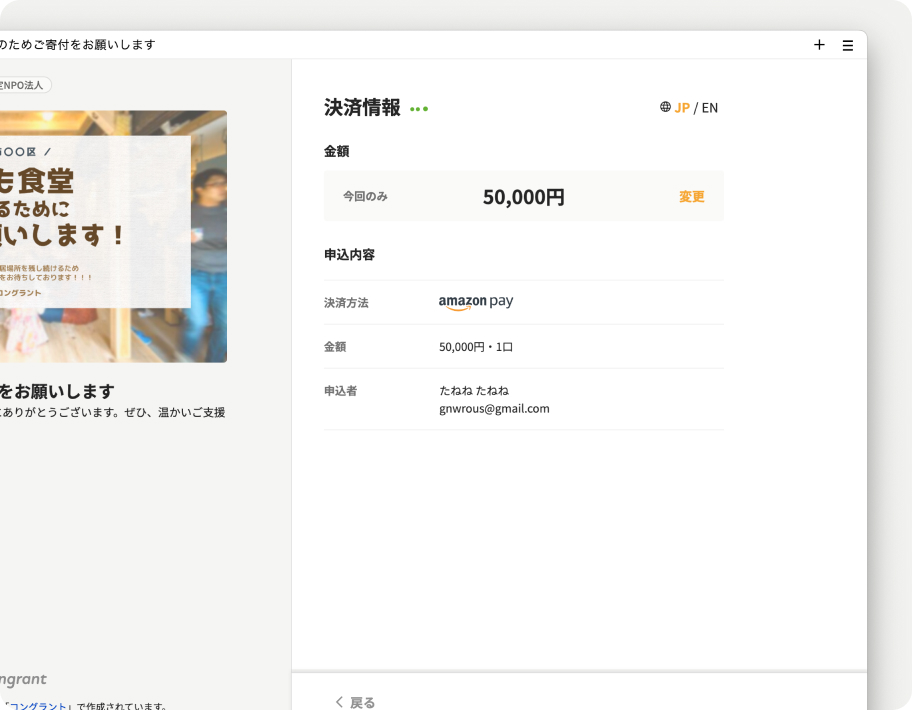Click the email gnwrous@gmail.com
The height and width of the screenshot is (710, 912).
tap(494, 409)
